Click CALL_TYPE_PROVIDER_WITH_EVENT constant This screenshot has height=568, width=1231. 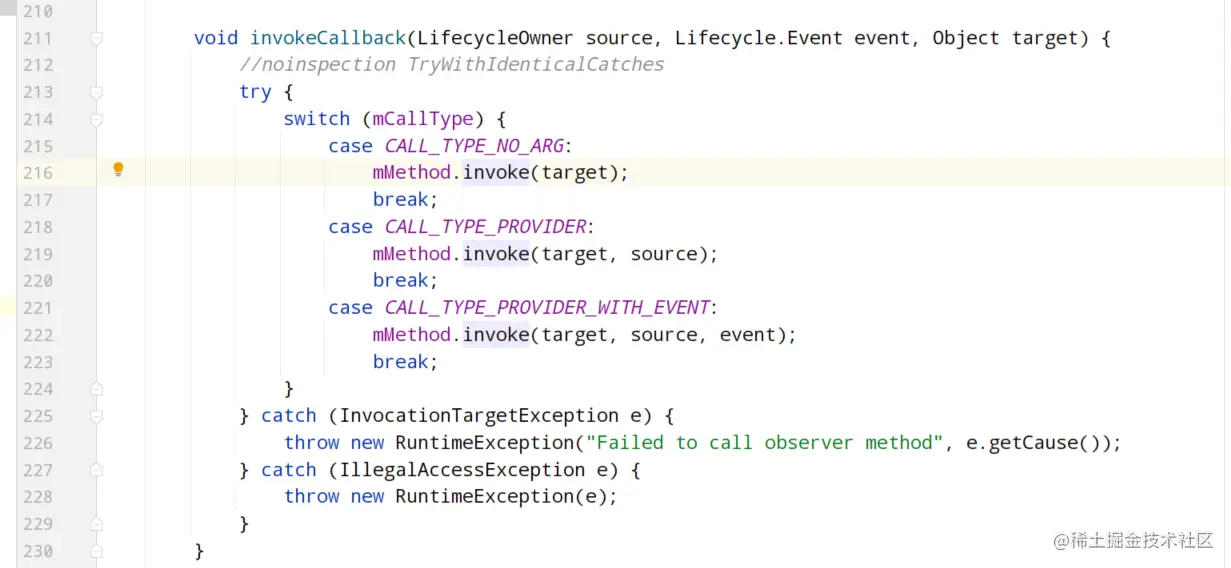point(547,308)
